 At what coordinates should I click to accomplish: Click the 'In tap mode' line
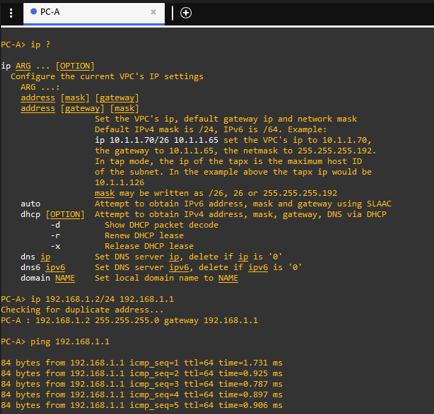(x=228, y=162)
